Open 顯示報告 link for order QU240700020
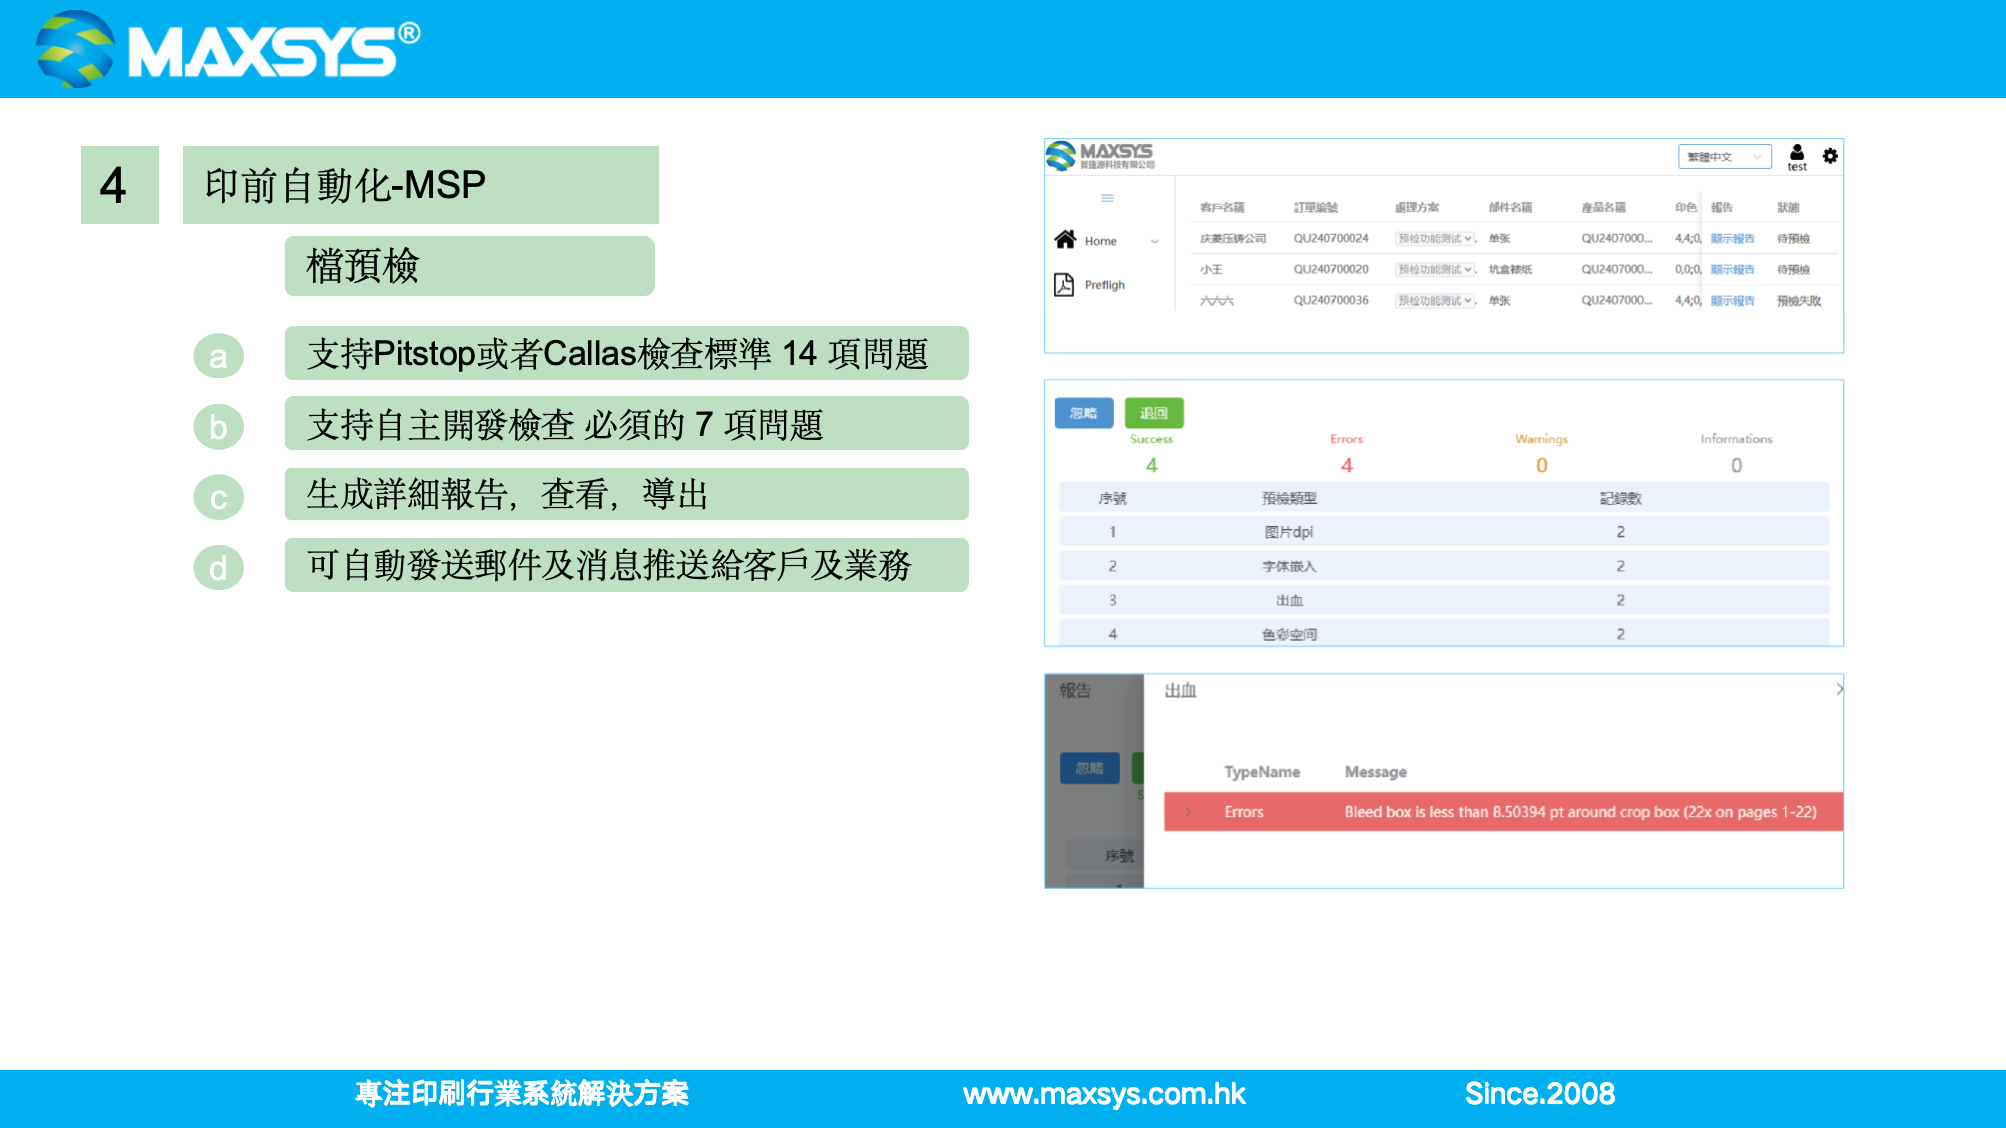The height and width of the screenshot is (1128, 2006). [x=1732, y=270]
